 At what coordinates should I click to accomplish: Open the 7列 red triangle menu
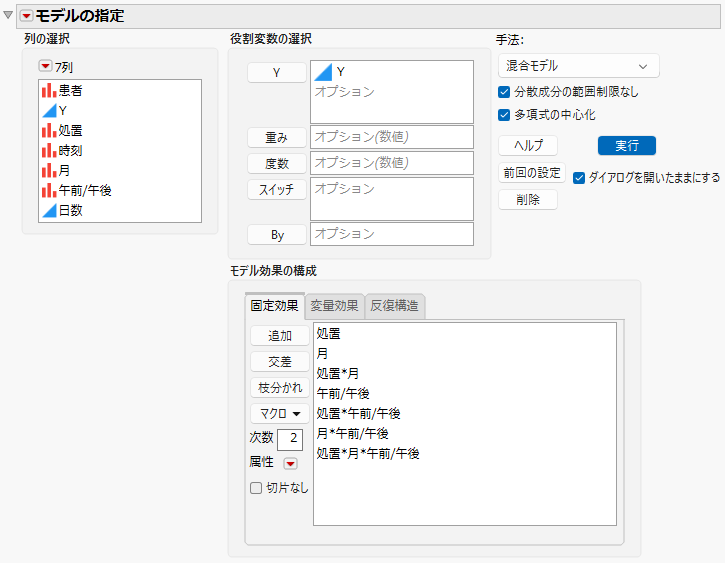pos(45,67)
